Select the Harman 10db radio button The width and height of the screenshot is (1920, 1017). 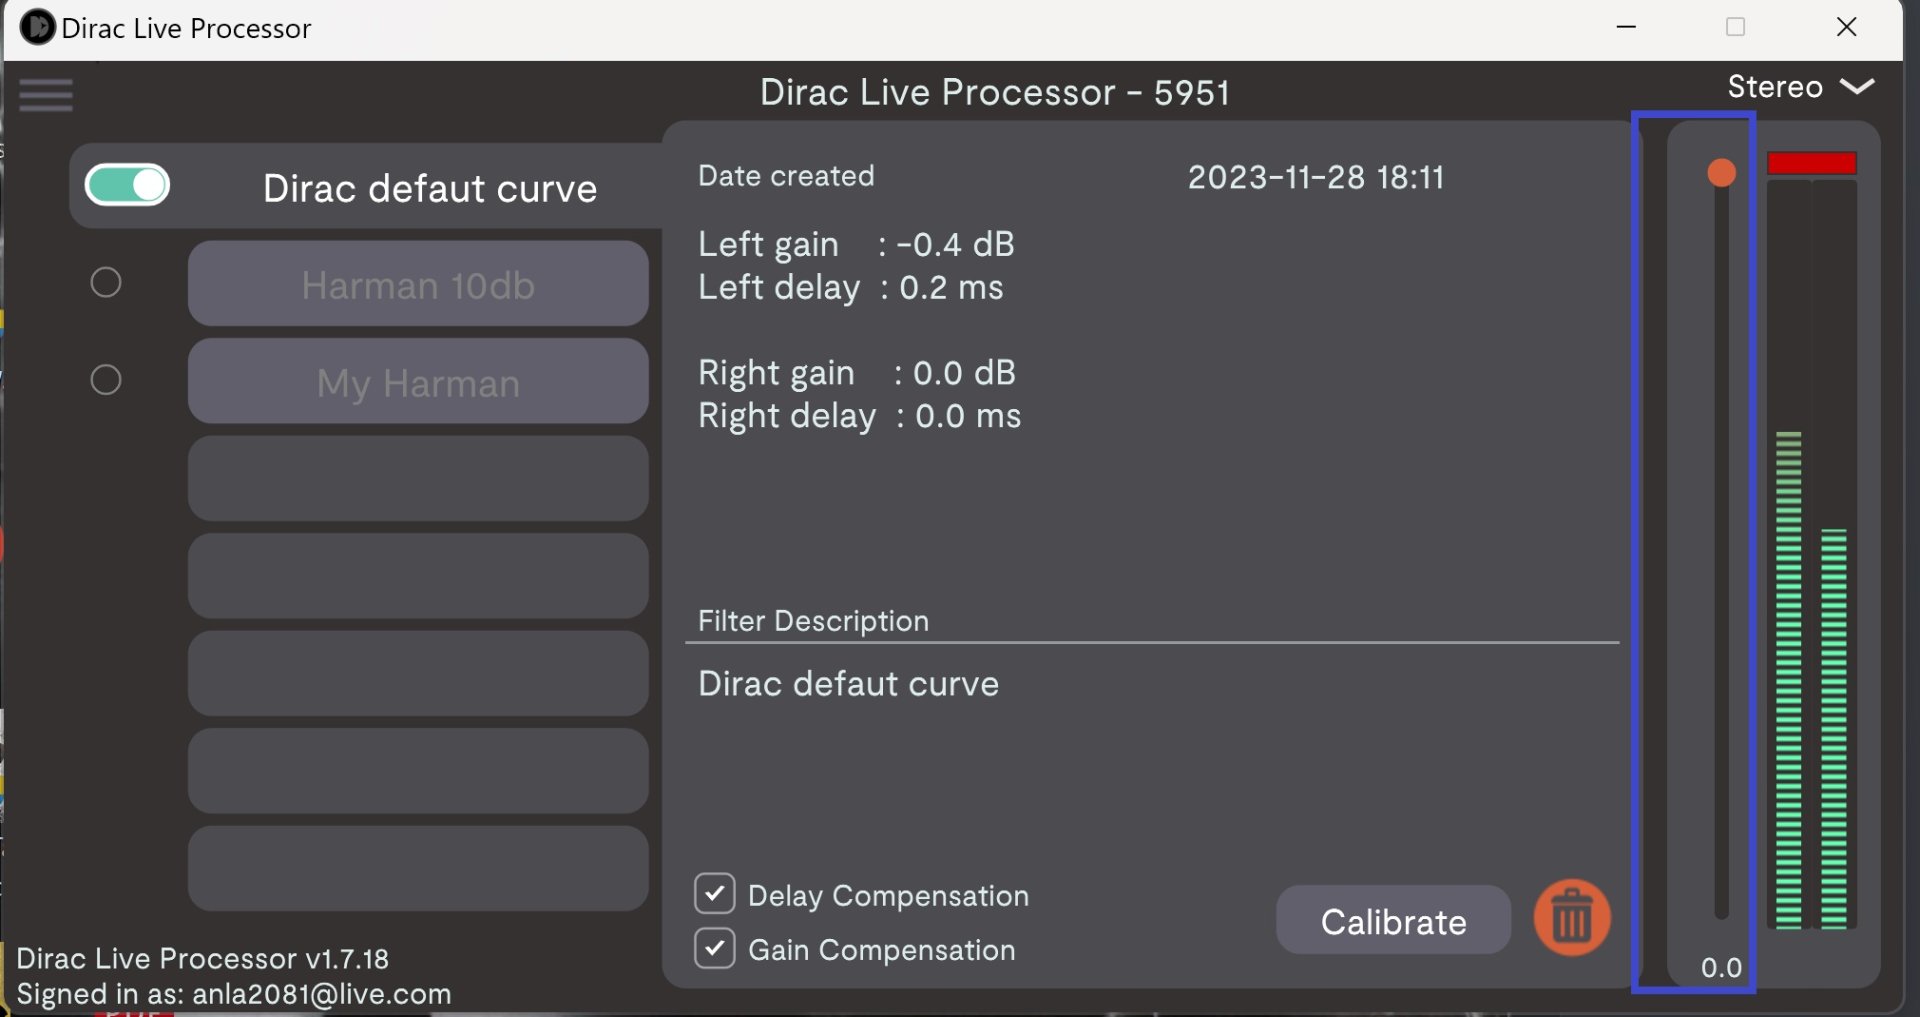pyautogui.click(x=106, y=283)
